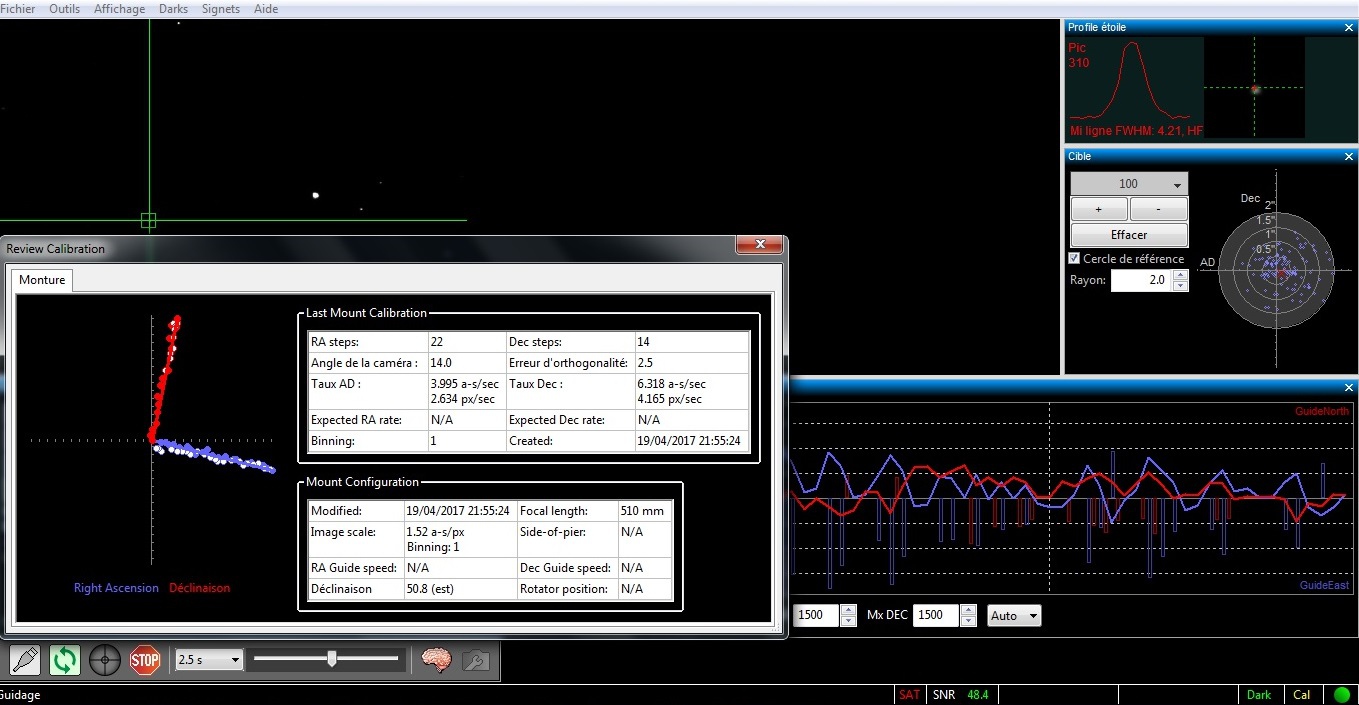Image resolution: width=1359 pixels, height=705 pixels.
Task: Click the GuideNorth graph label
Action: pos(1322,411)
